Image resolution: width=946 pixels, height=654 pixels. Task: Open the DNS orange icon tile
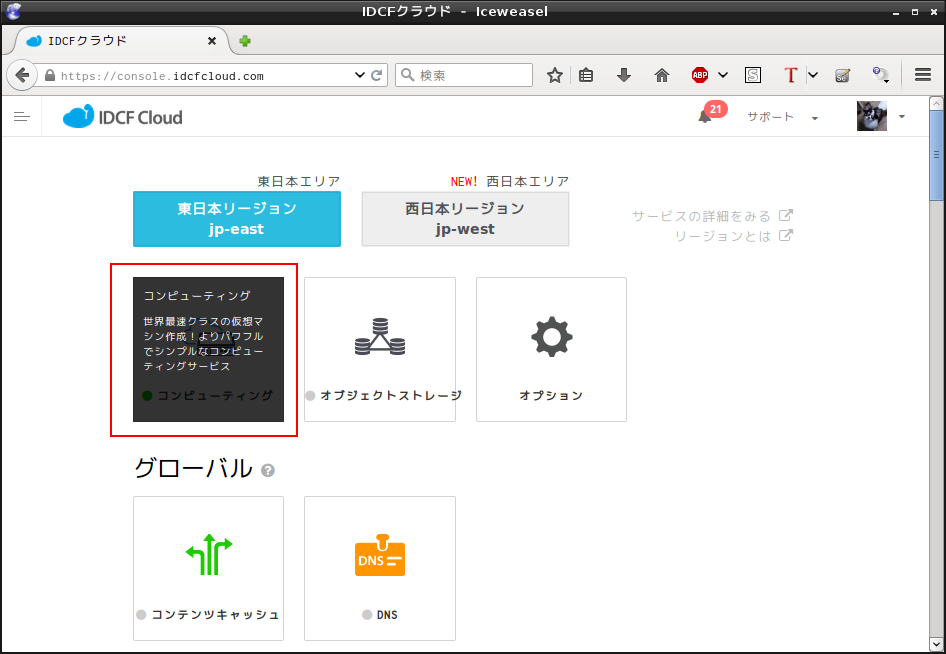tap(379, 568)
